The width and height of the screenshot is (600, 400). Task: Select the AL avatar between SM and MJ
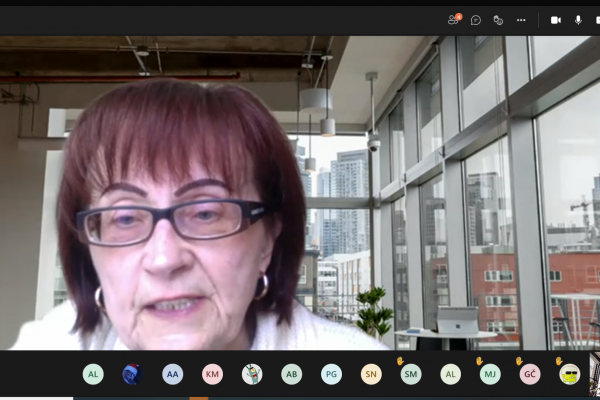point(450,374)
